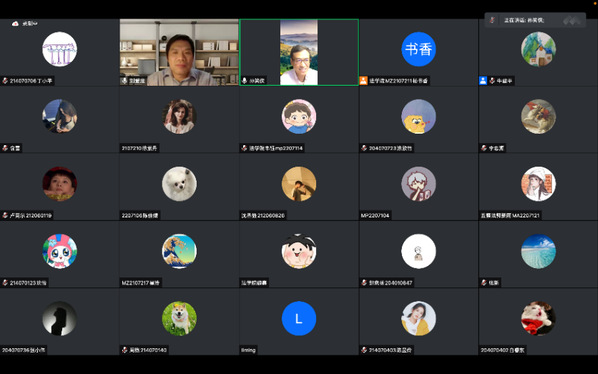598x374 pixels.
Task: Click the recording cloud icon at top-left
Action: pos(15,24)
